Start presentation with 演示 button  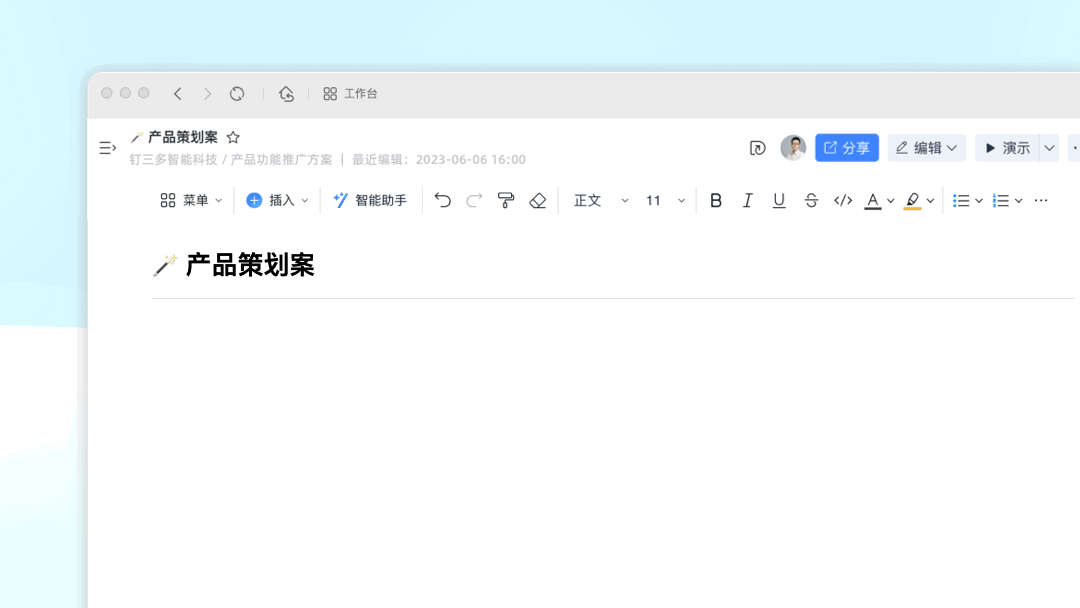[x=1007, y=148]
